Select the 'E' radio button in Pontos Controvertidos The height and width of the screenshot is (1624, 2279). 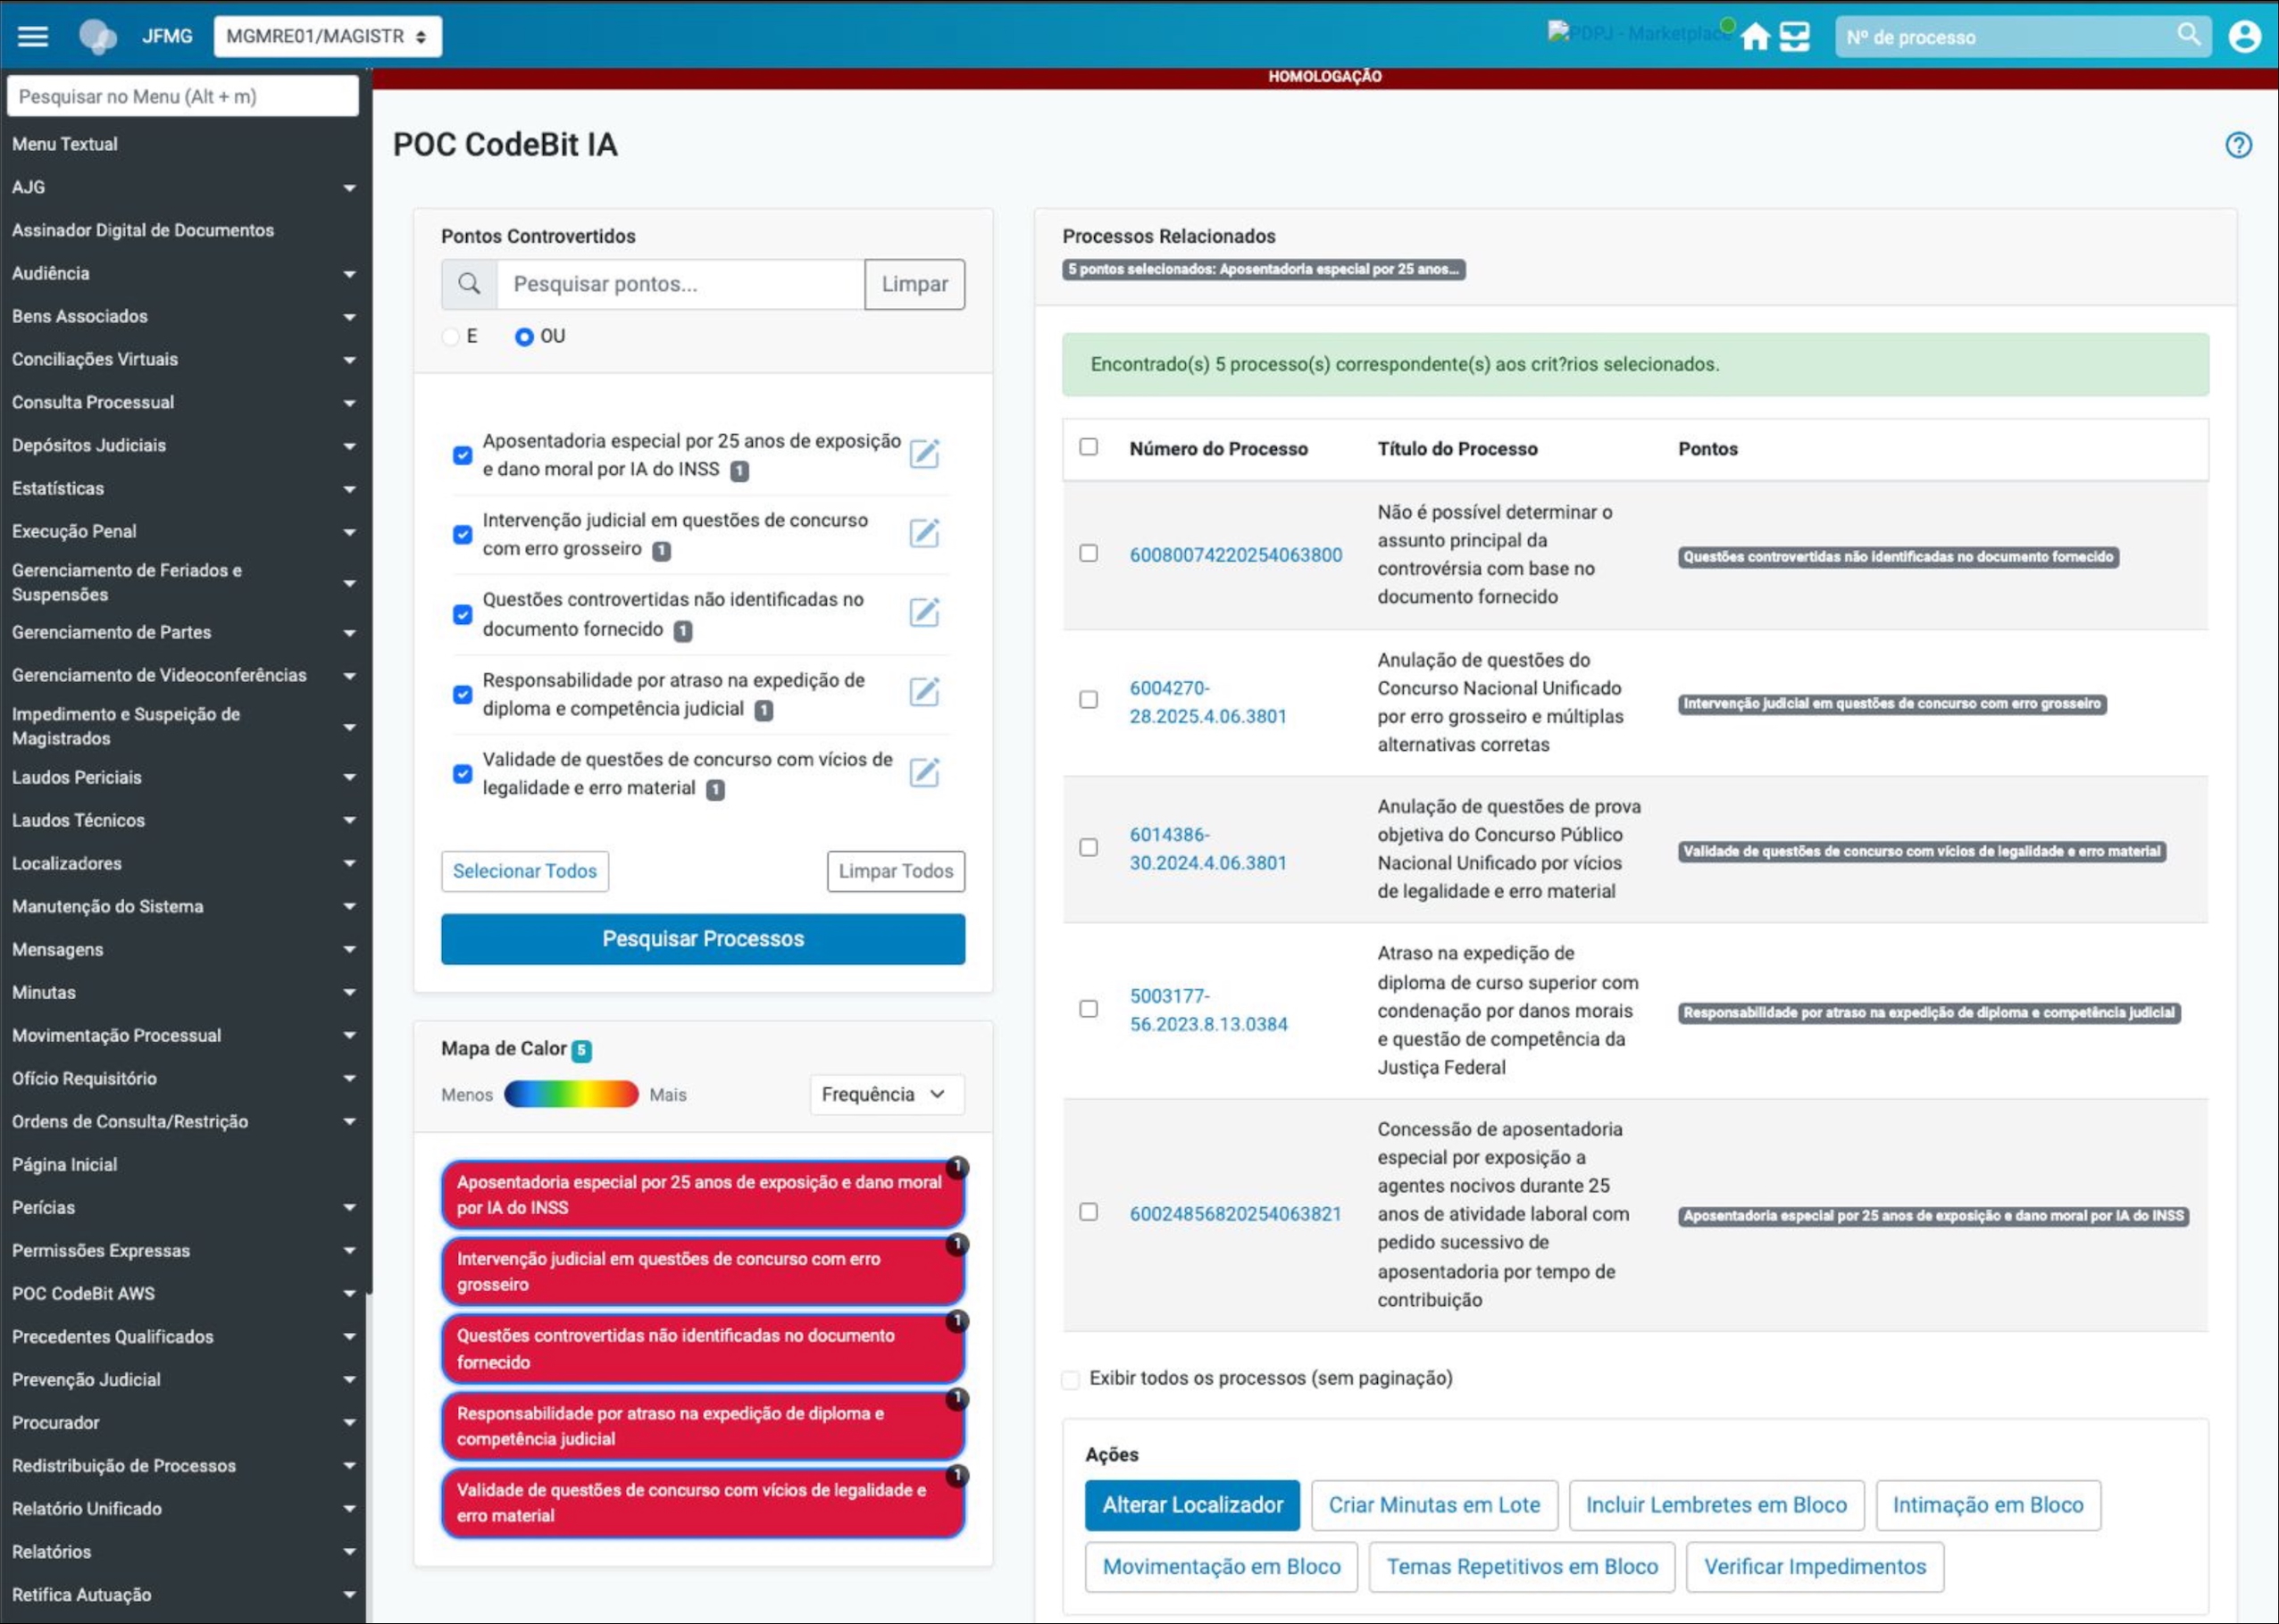[450, 337]
